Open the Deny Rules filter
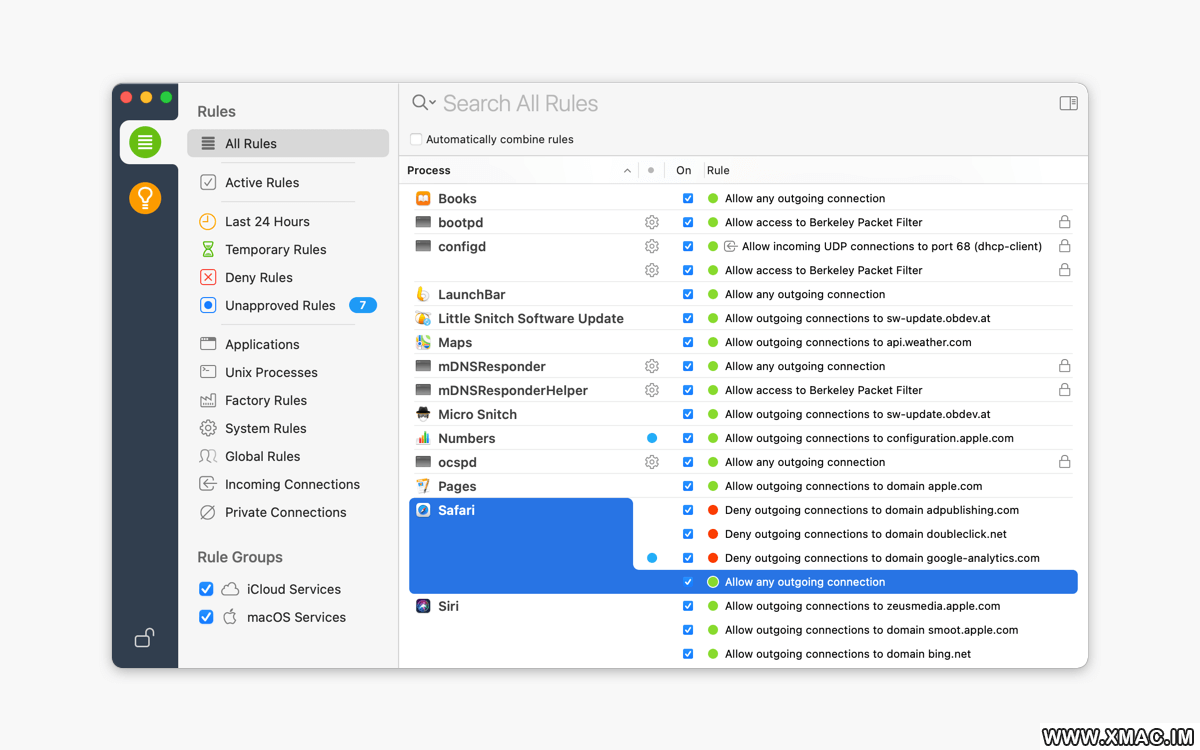Viewport: 1200px width, 750px height. [x=259, y=277]
